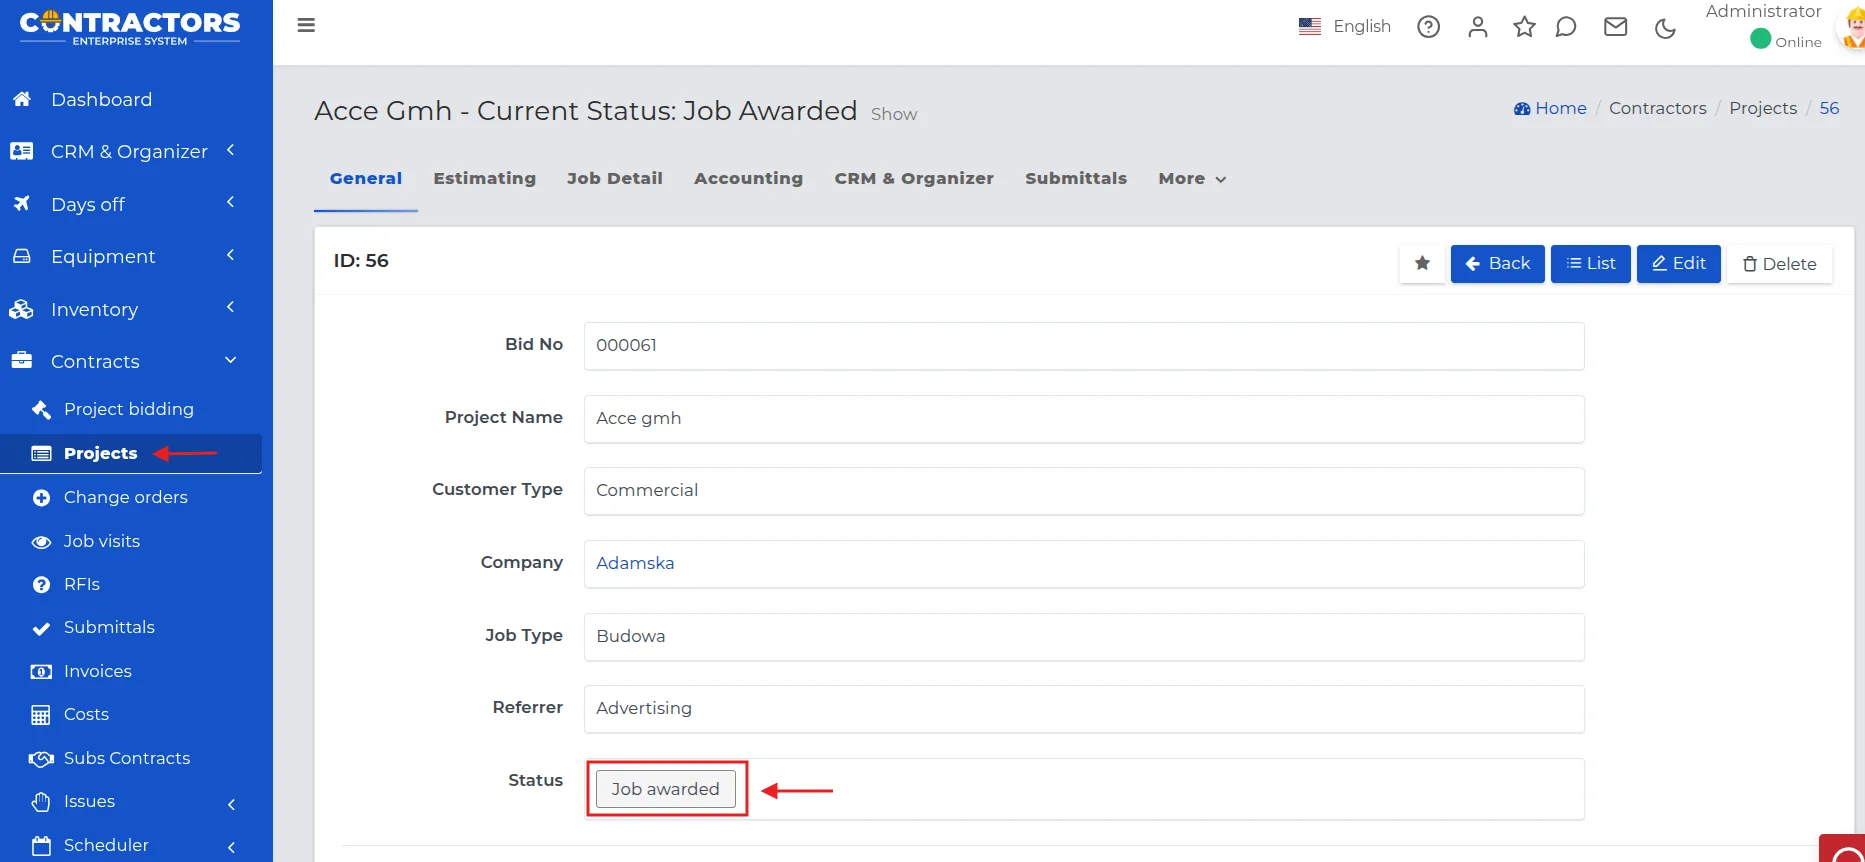Expand Inventory sidebar chevron

[230, 307]
